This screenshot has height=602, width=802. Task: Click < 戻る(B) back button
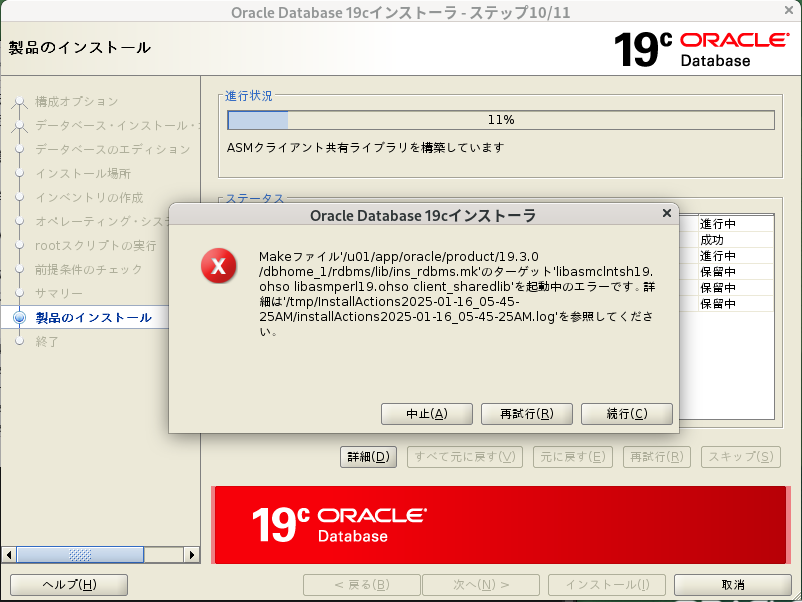362,585
